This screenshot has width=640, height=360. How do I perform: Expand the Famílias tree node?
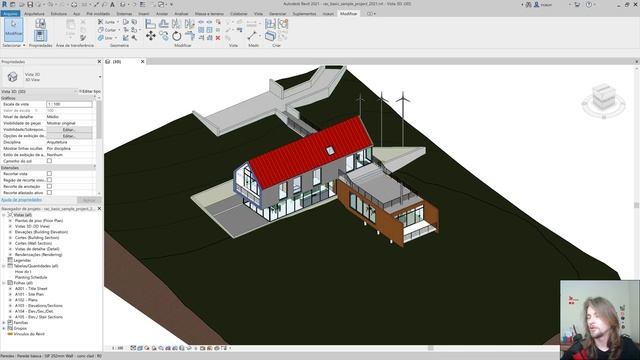coord(4,322)
